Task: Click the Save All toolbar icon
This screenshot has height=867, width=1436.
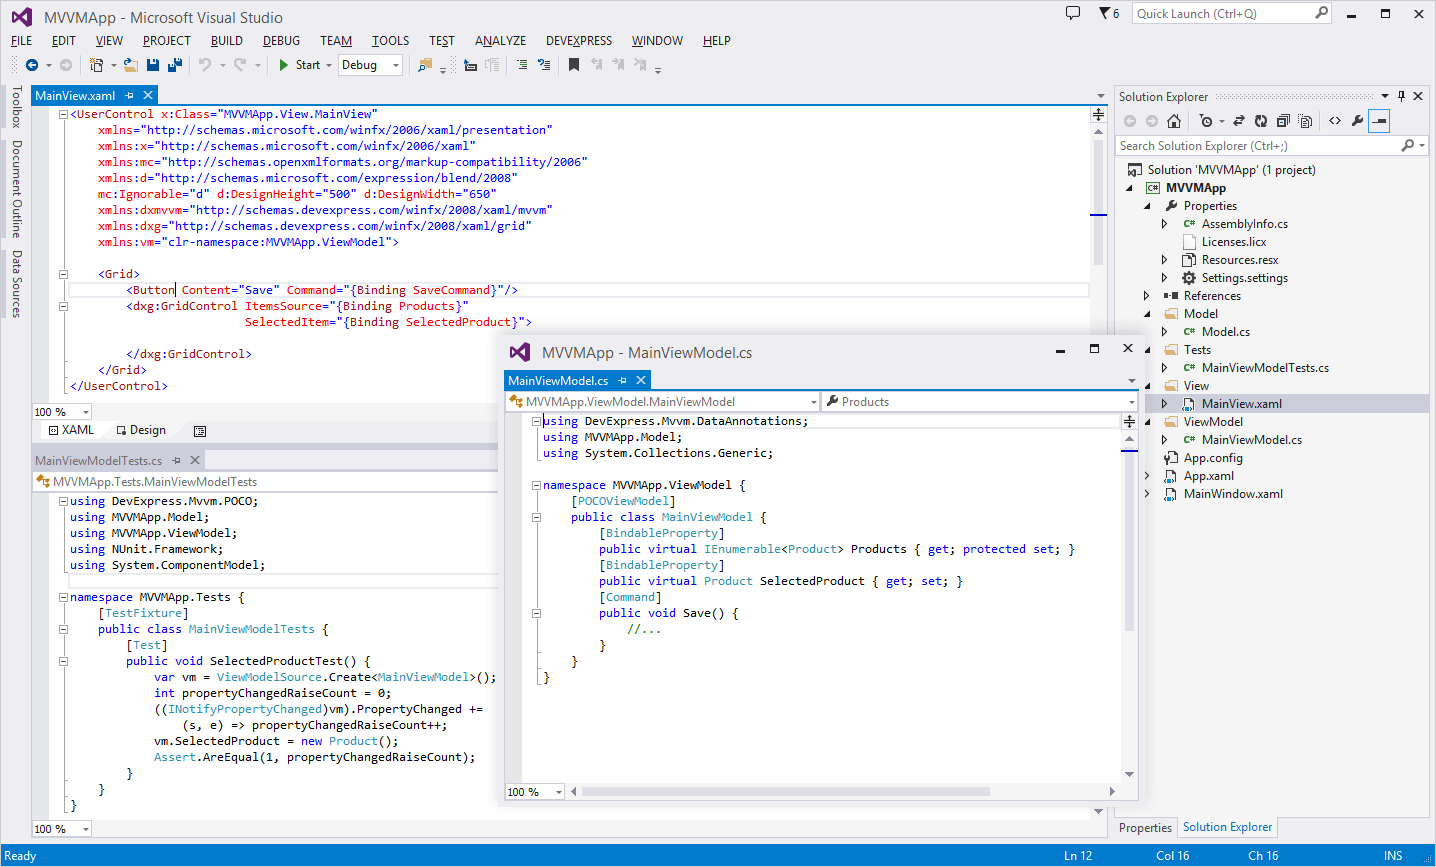Action: [x=175, y=65]
